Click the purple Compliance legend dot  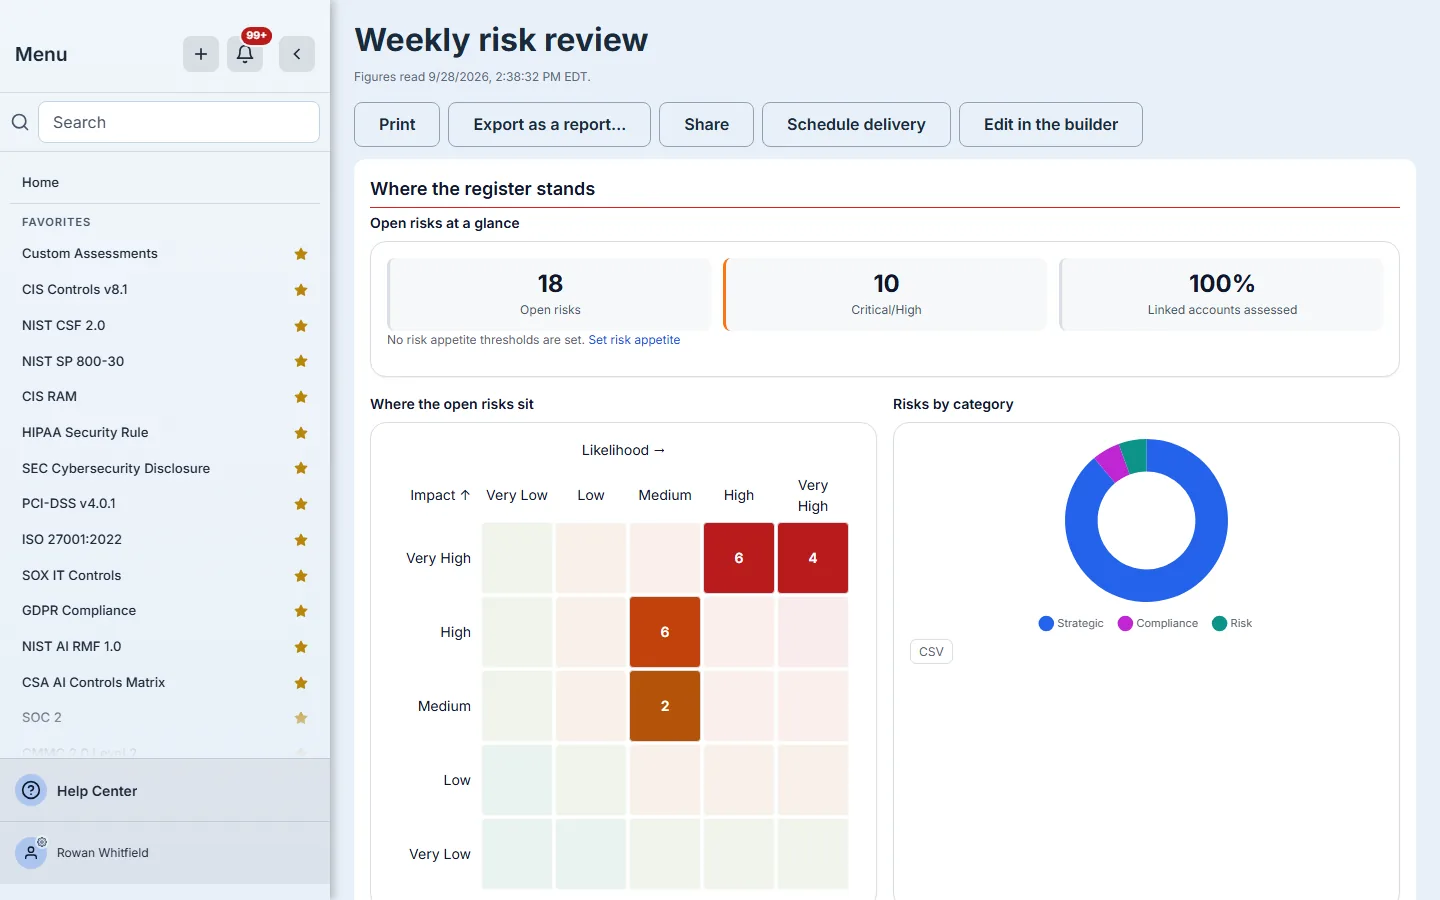[1125, 623]
